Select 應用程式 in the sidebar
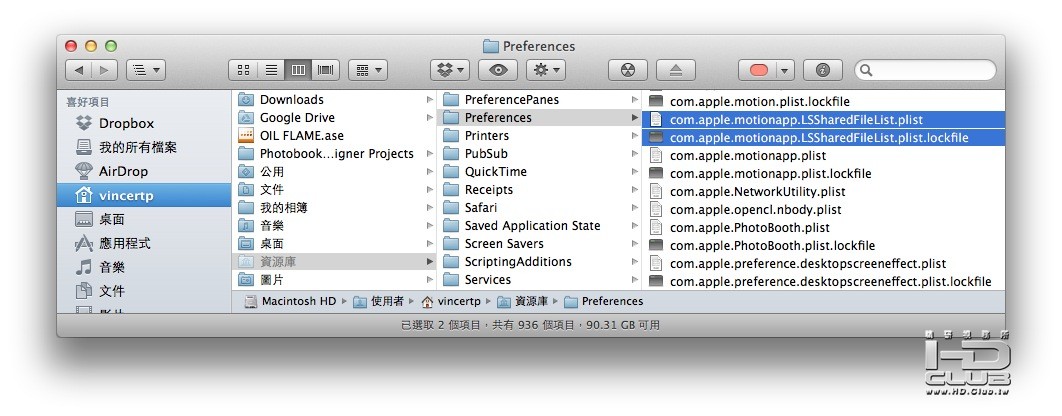Image resolution: width=1062 pixels, height=416 pixels. [144, 243]
